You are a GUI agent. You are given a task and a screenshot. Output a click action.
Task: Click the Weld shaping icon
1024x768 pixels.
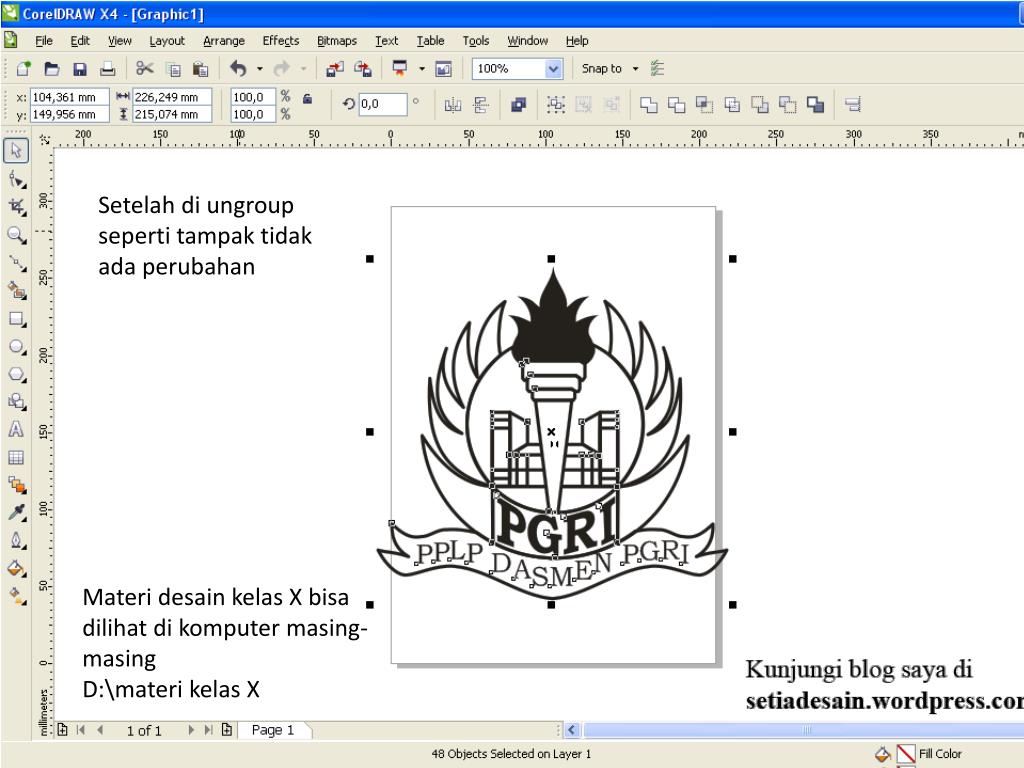pyautogui.click(x=648, y=104)
